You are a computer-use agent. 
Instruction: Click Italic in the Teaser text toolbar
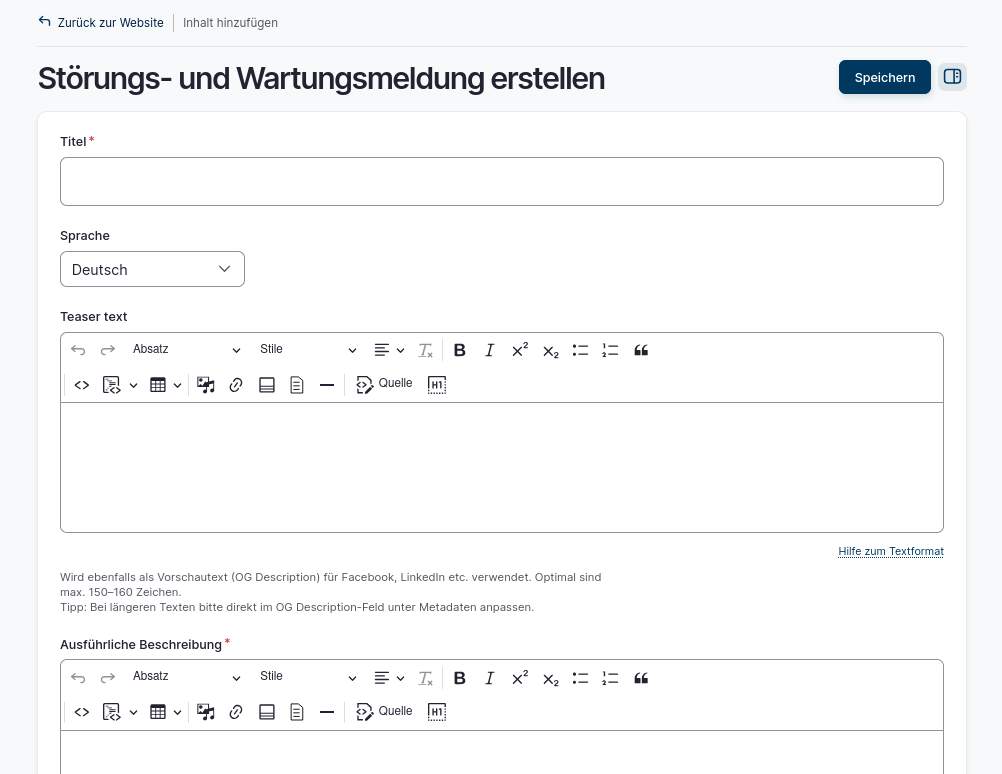point(489,350)
